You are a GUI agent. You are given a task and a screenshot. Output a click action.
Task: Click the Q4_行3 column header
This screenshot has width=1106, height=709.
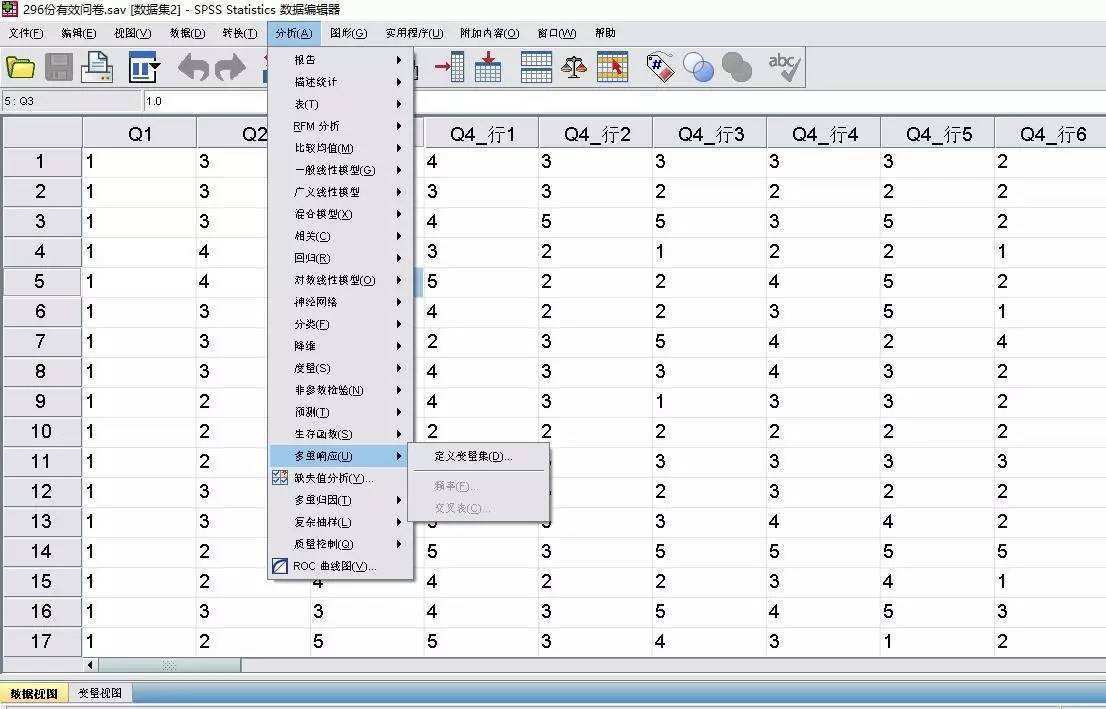pos(710,134)
